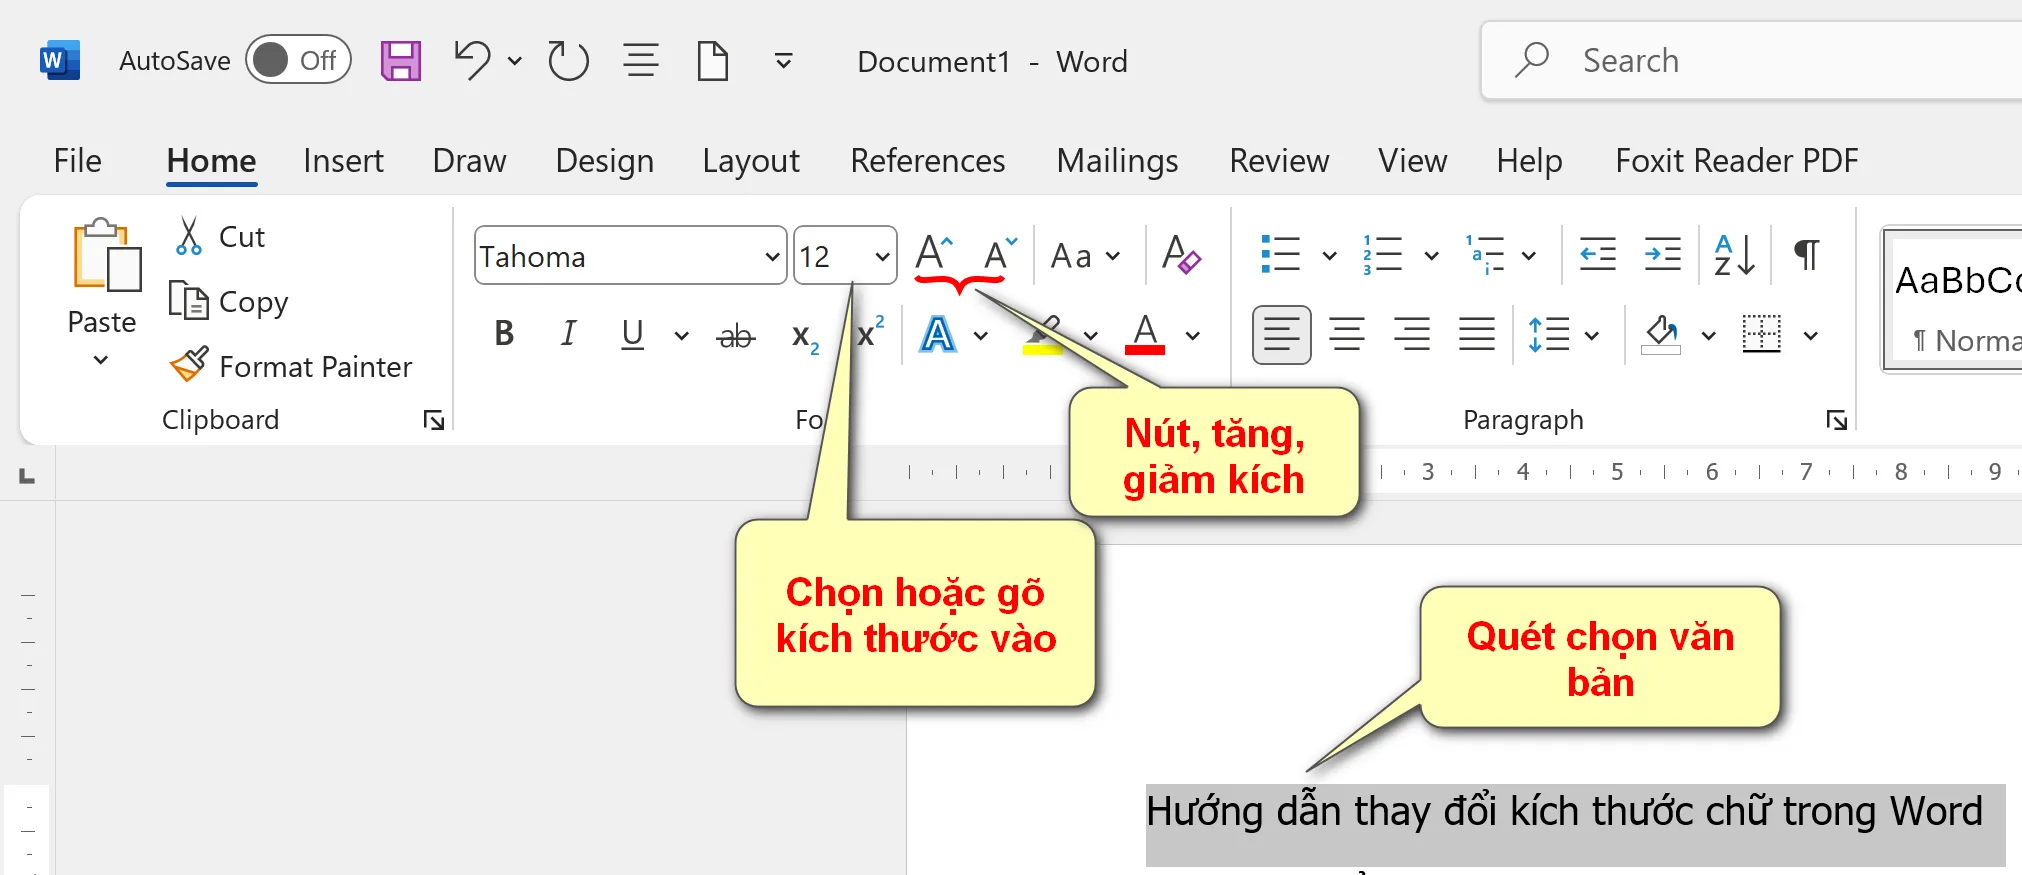Center align text
The image size is (2022, 875).
1346,334
